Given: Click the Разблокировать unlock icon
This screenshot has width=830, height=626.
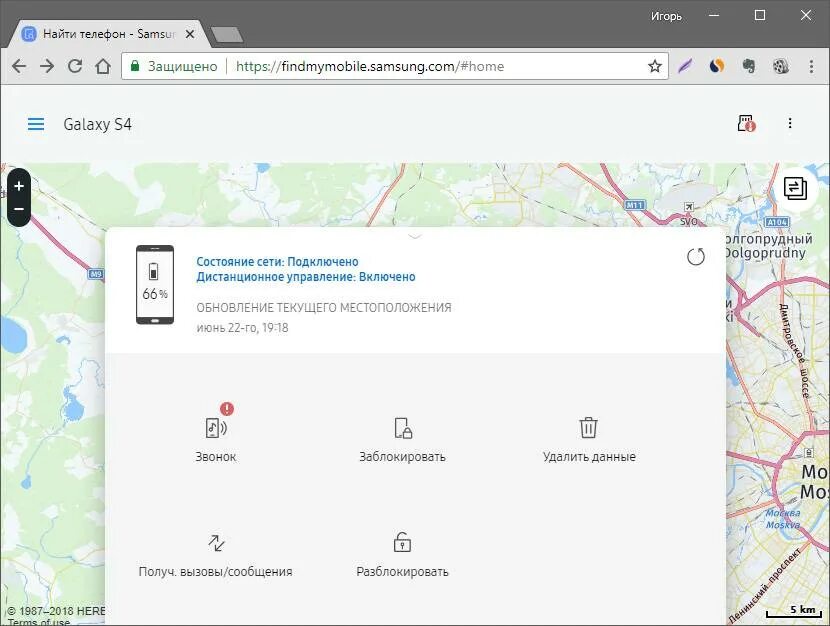Looking at the screenshot, I should [402, 542].
